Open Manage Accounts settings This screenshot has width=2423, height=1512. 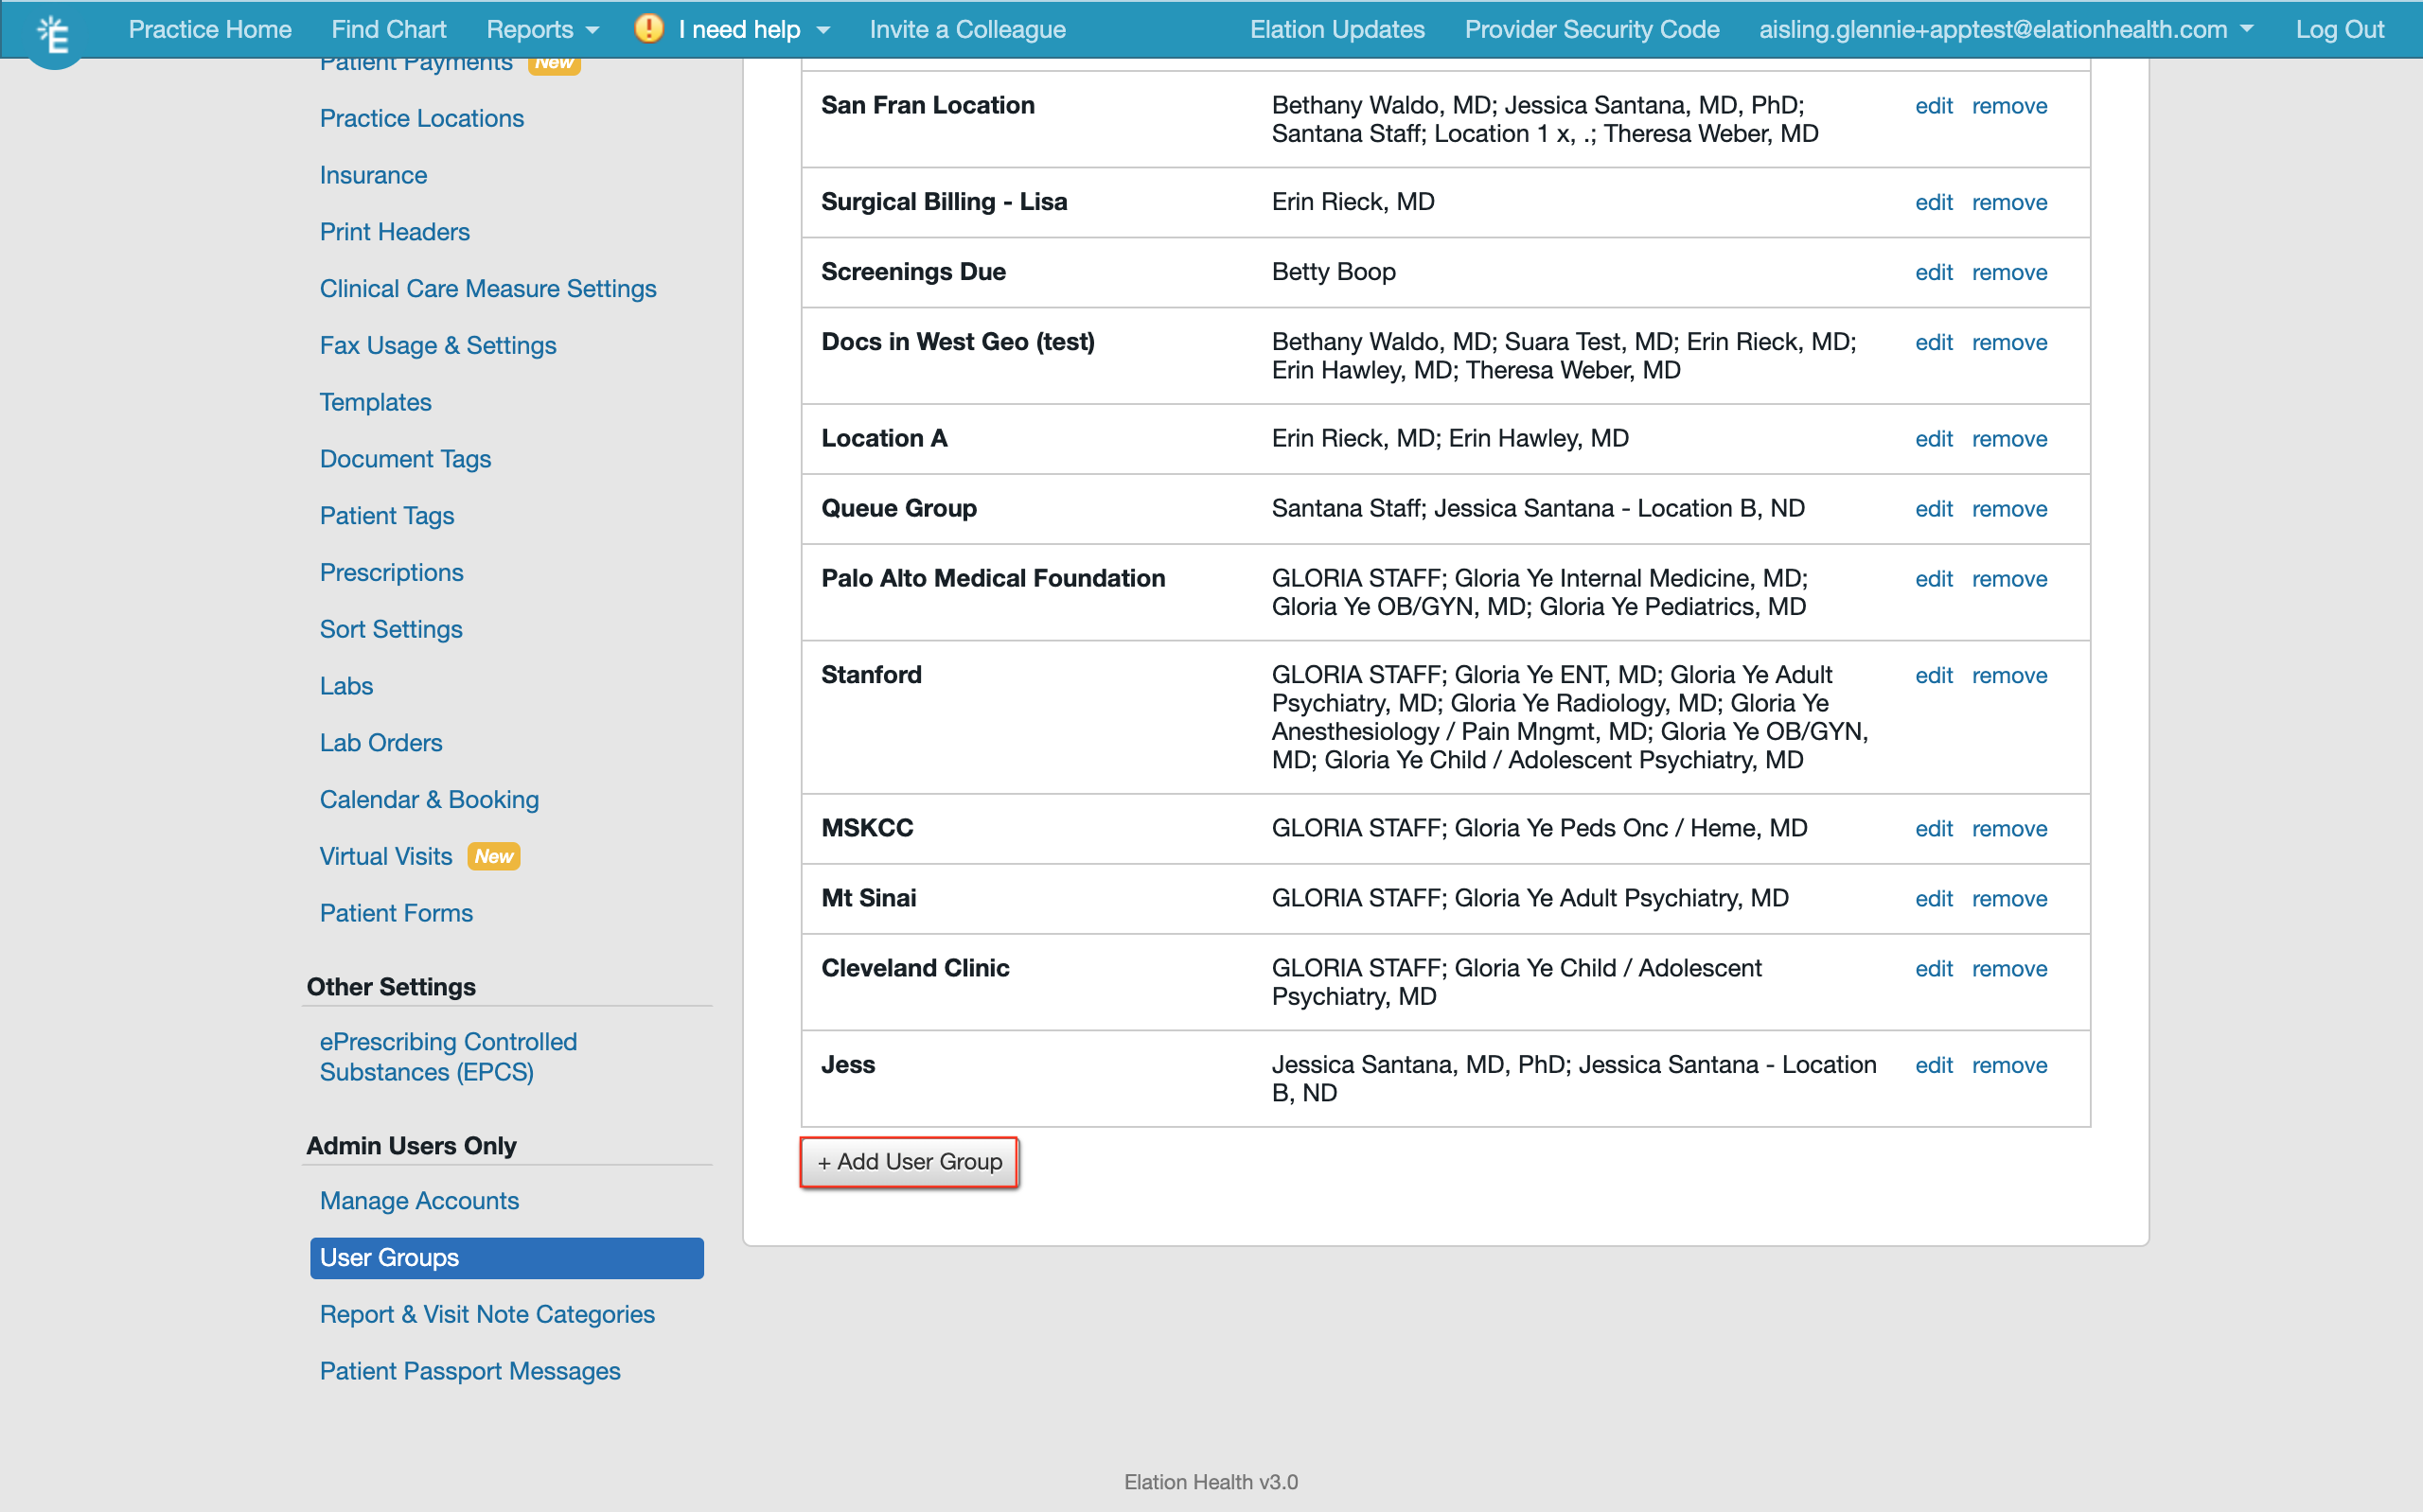pyautogui.click(x=419, y=1200)
